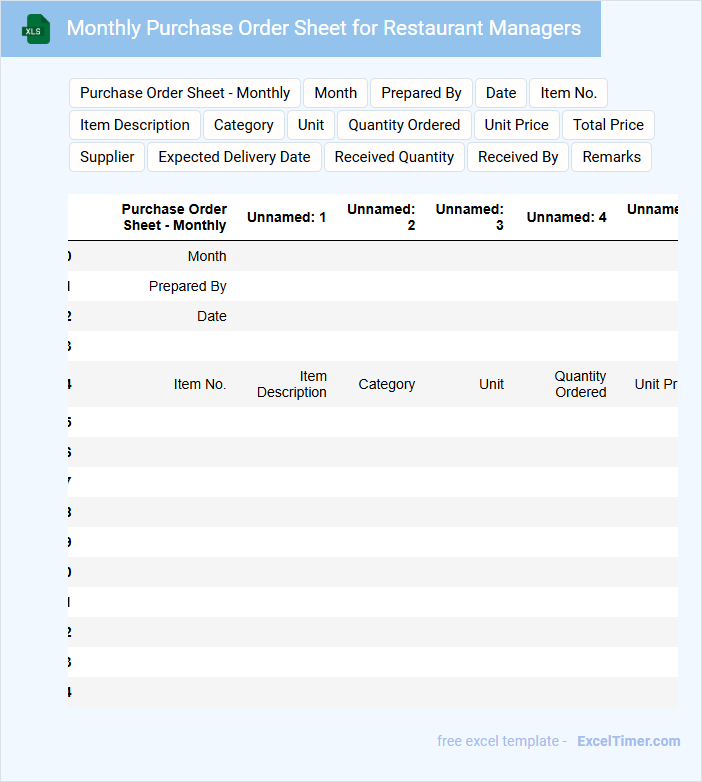
Task: Select the 'Remarks' tag
Action: pyautogui.click(x=611, y=157)
